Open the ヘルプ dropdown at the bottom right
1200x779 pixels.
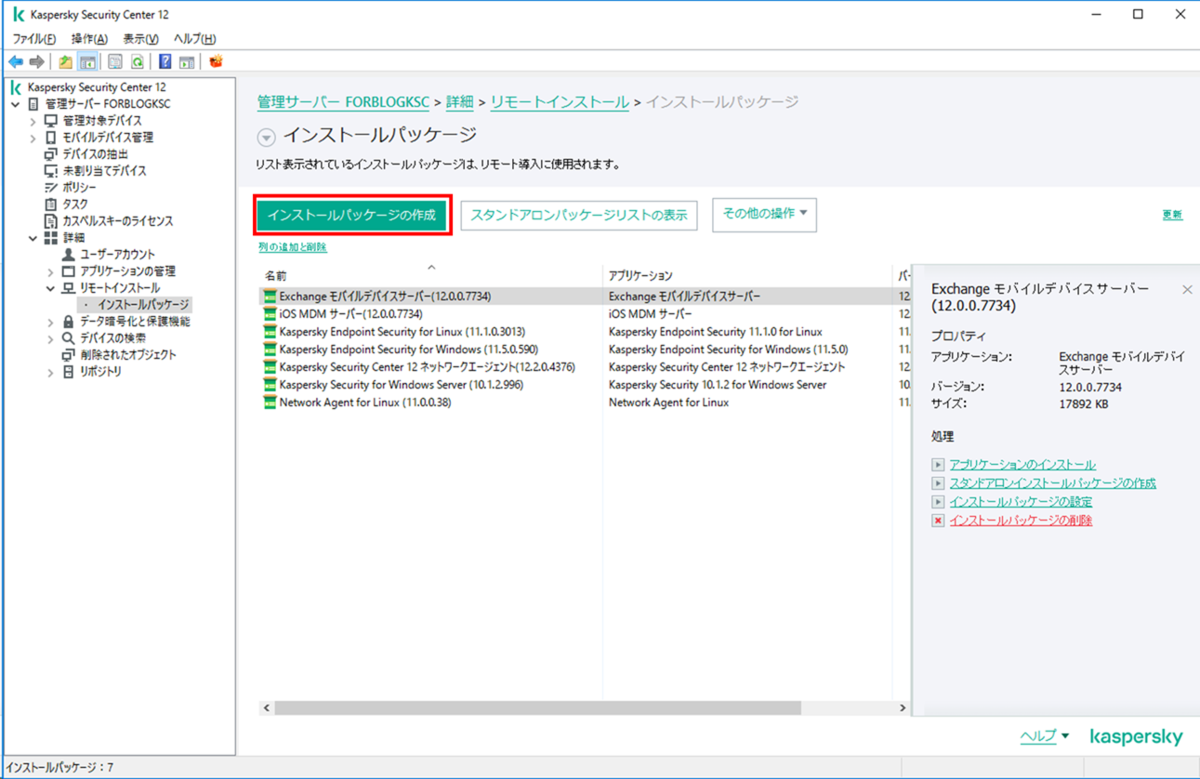[1044, 736]
